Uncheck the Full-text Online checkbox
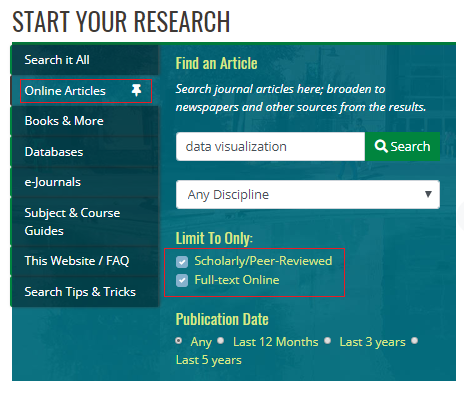The width and height of the screenshot is (464, 394). pyautogui.click(x=182, y=280)
